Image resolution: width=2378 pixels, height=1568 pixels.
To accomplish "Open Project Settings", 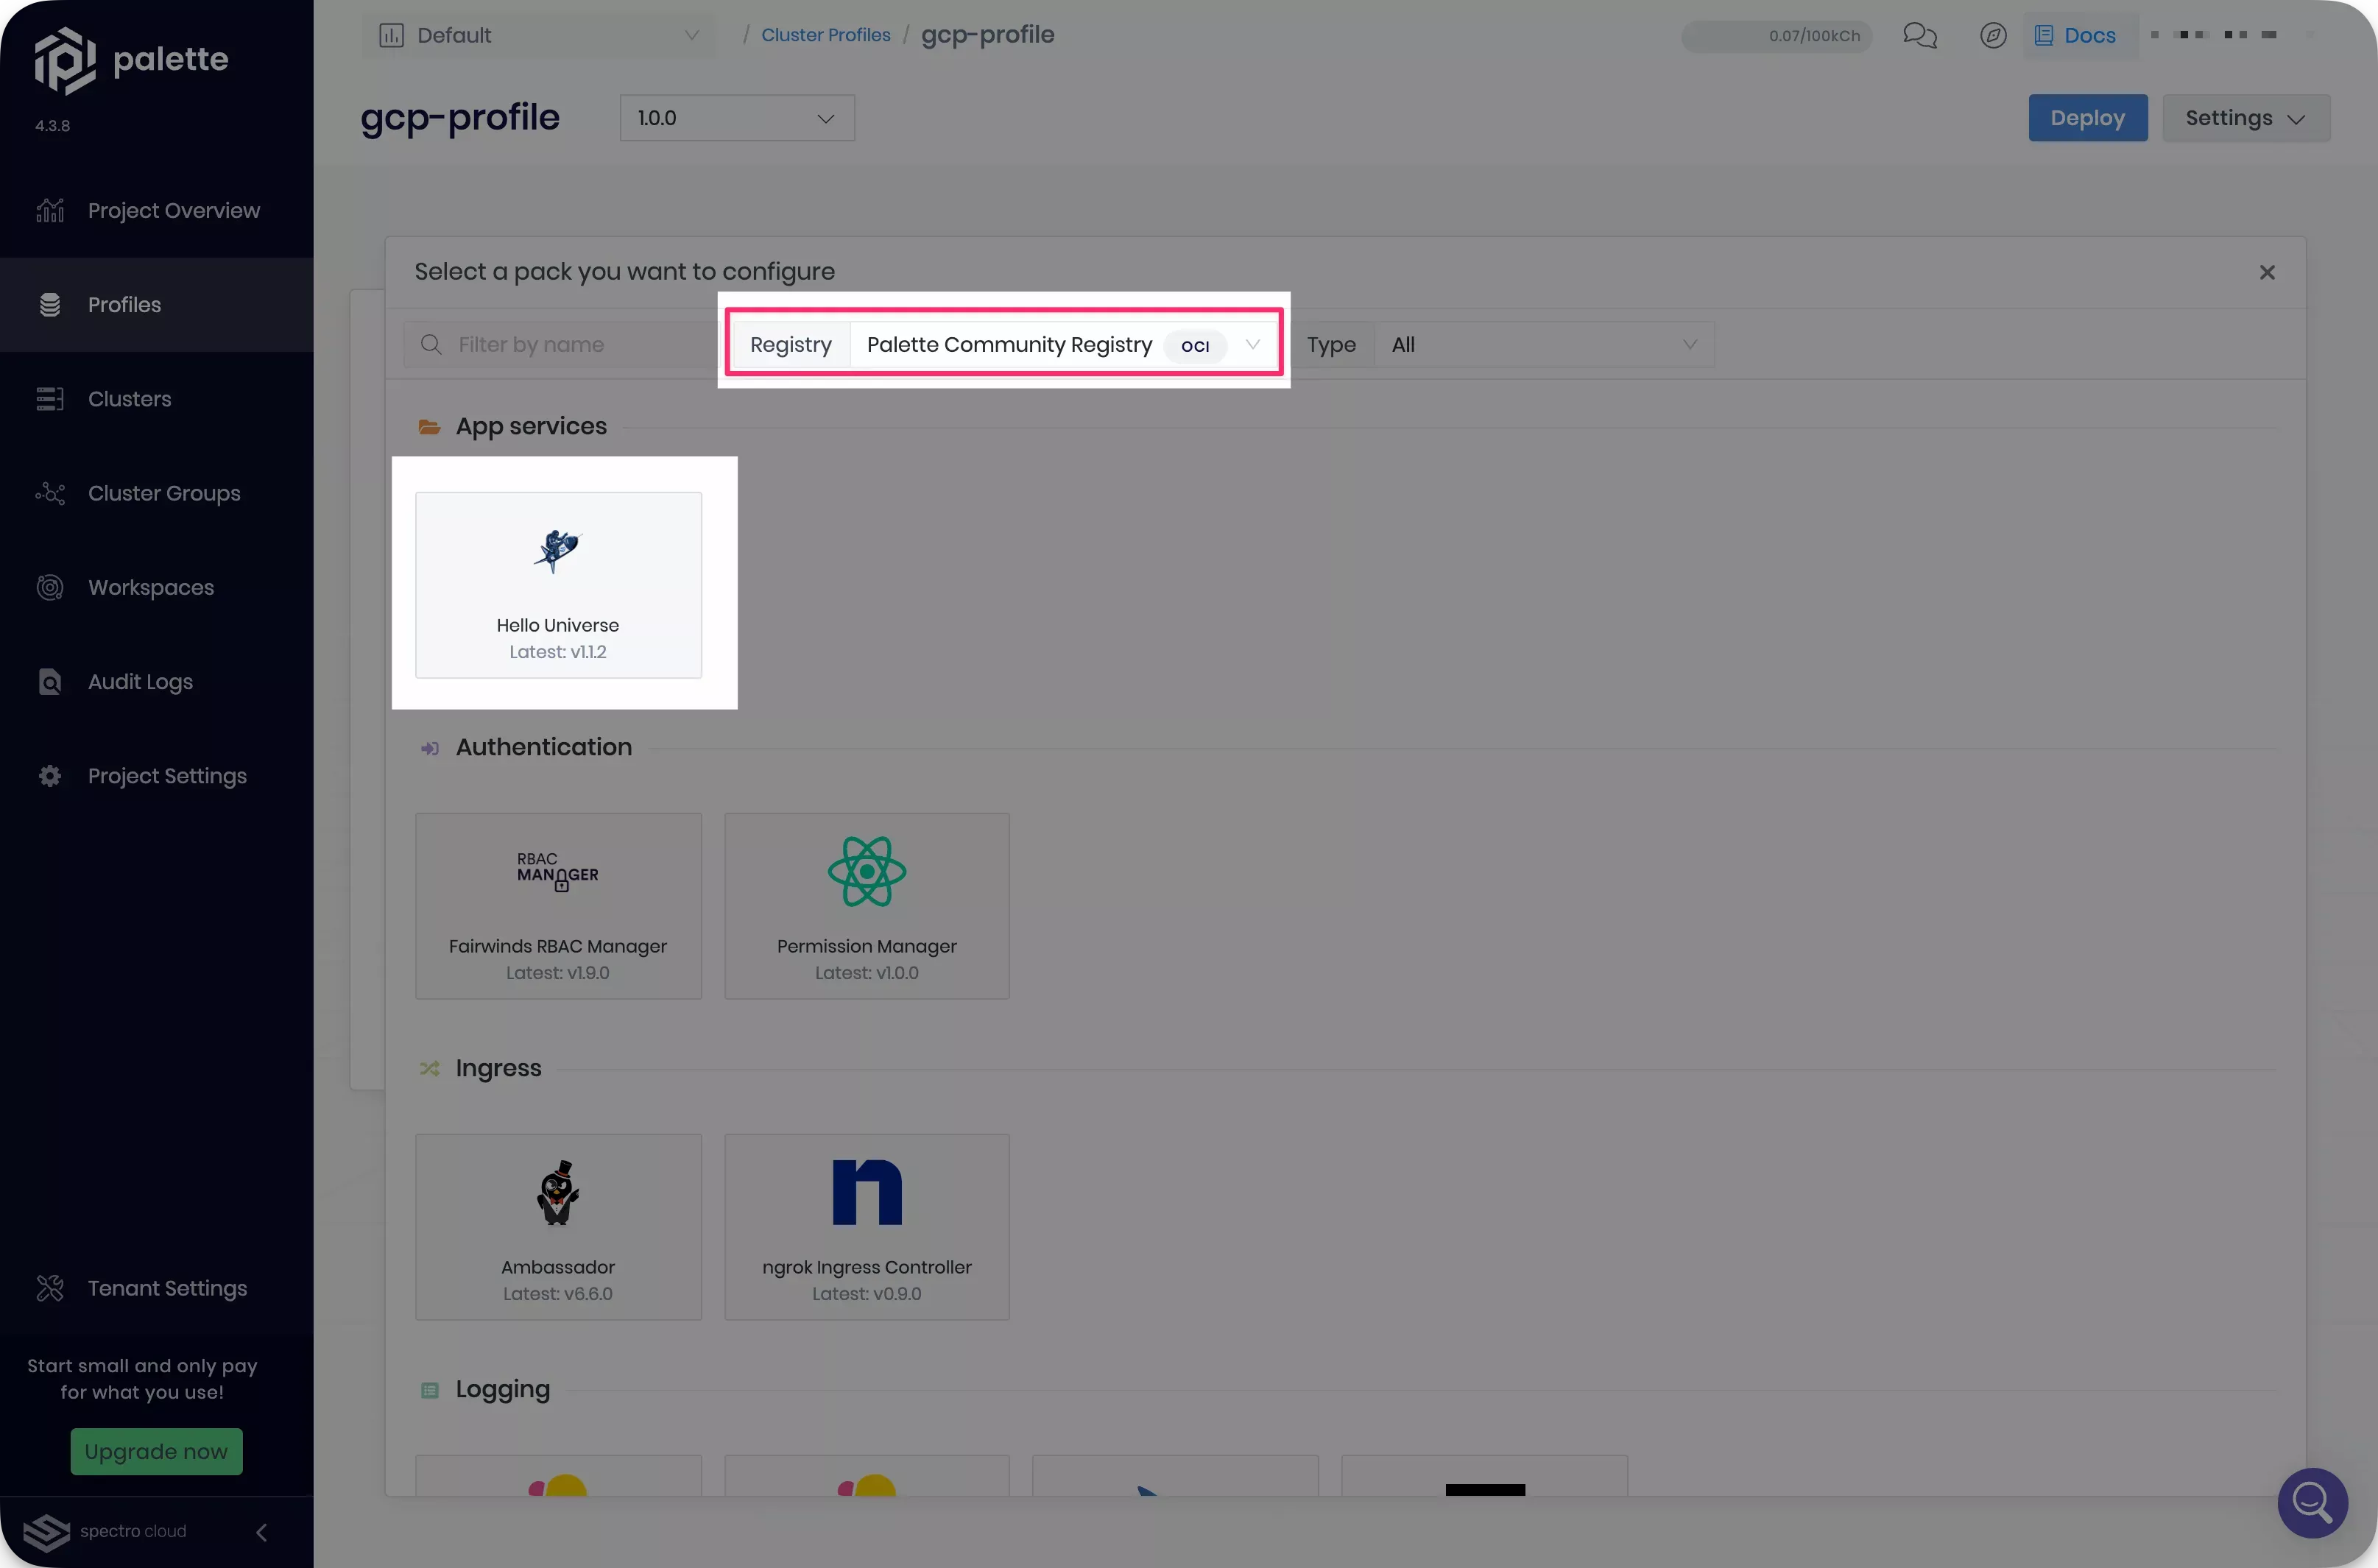I will [x=157, y=776].
